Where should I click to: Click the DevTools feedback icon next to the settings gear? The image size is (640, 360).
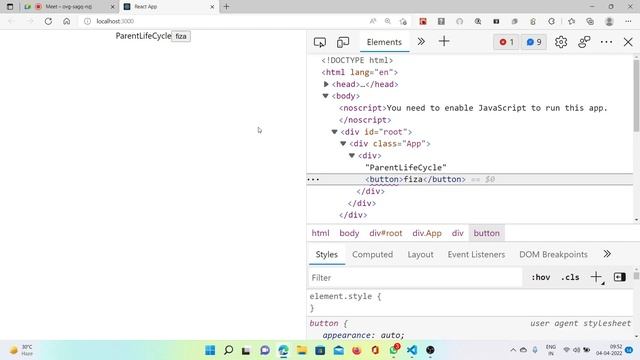(x=584, y=42)
